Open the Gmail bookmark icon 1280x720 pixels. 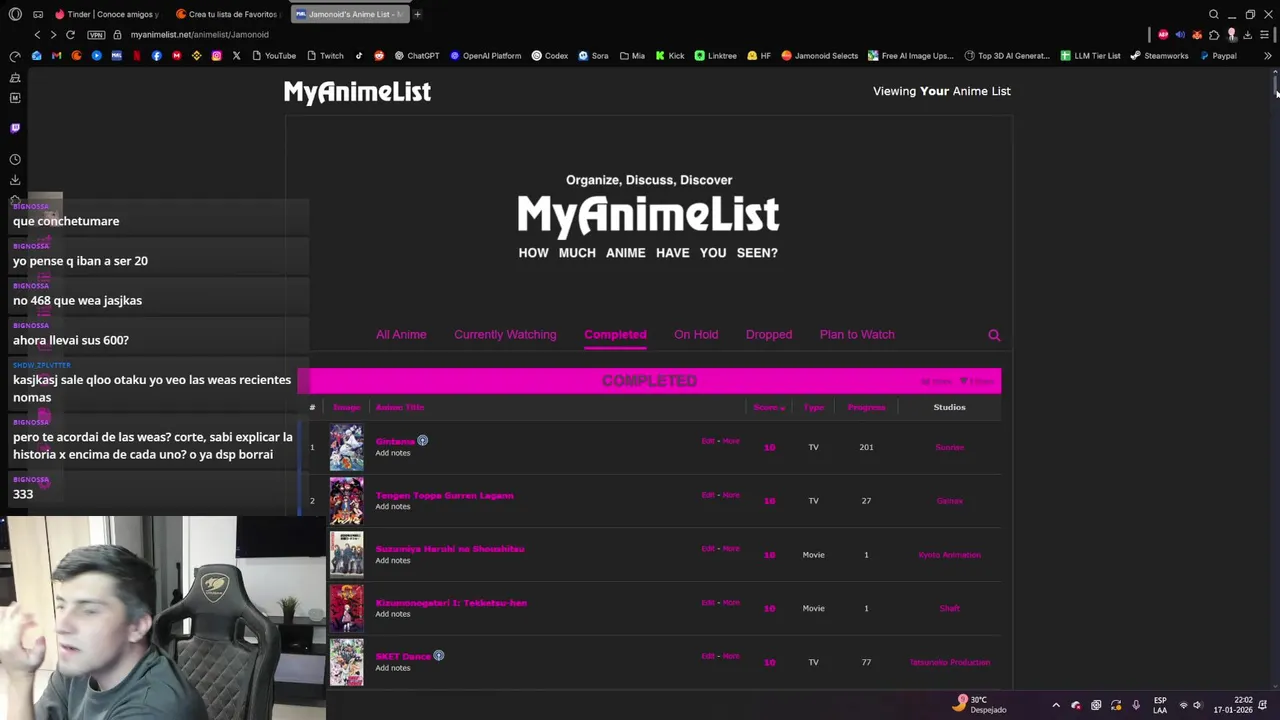point(57,56)
